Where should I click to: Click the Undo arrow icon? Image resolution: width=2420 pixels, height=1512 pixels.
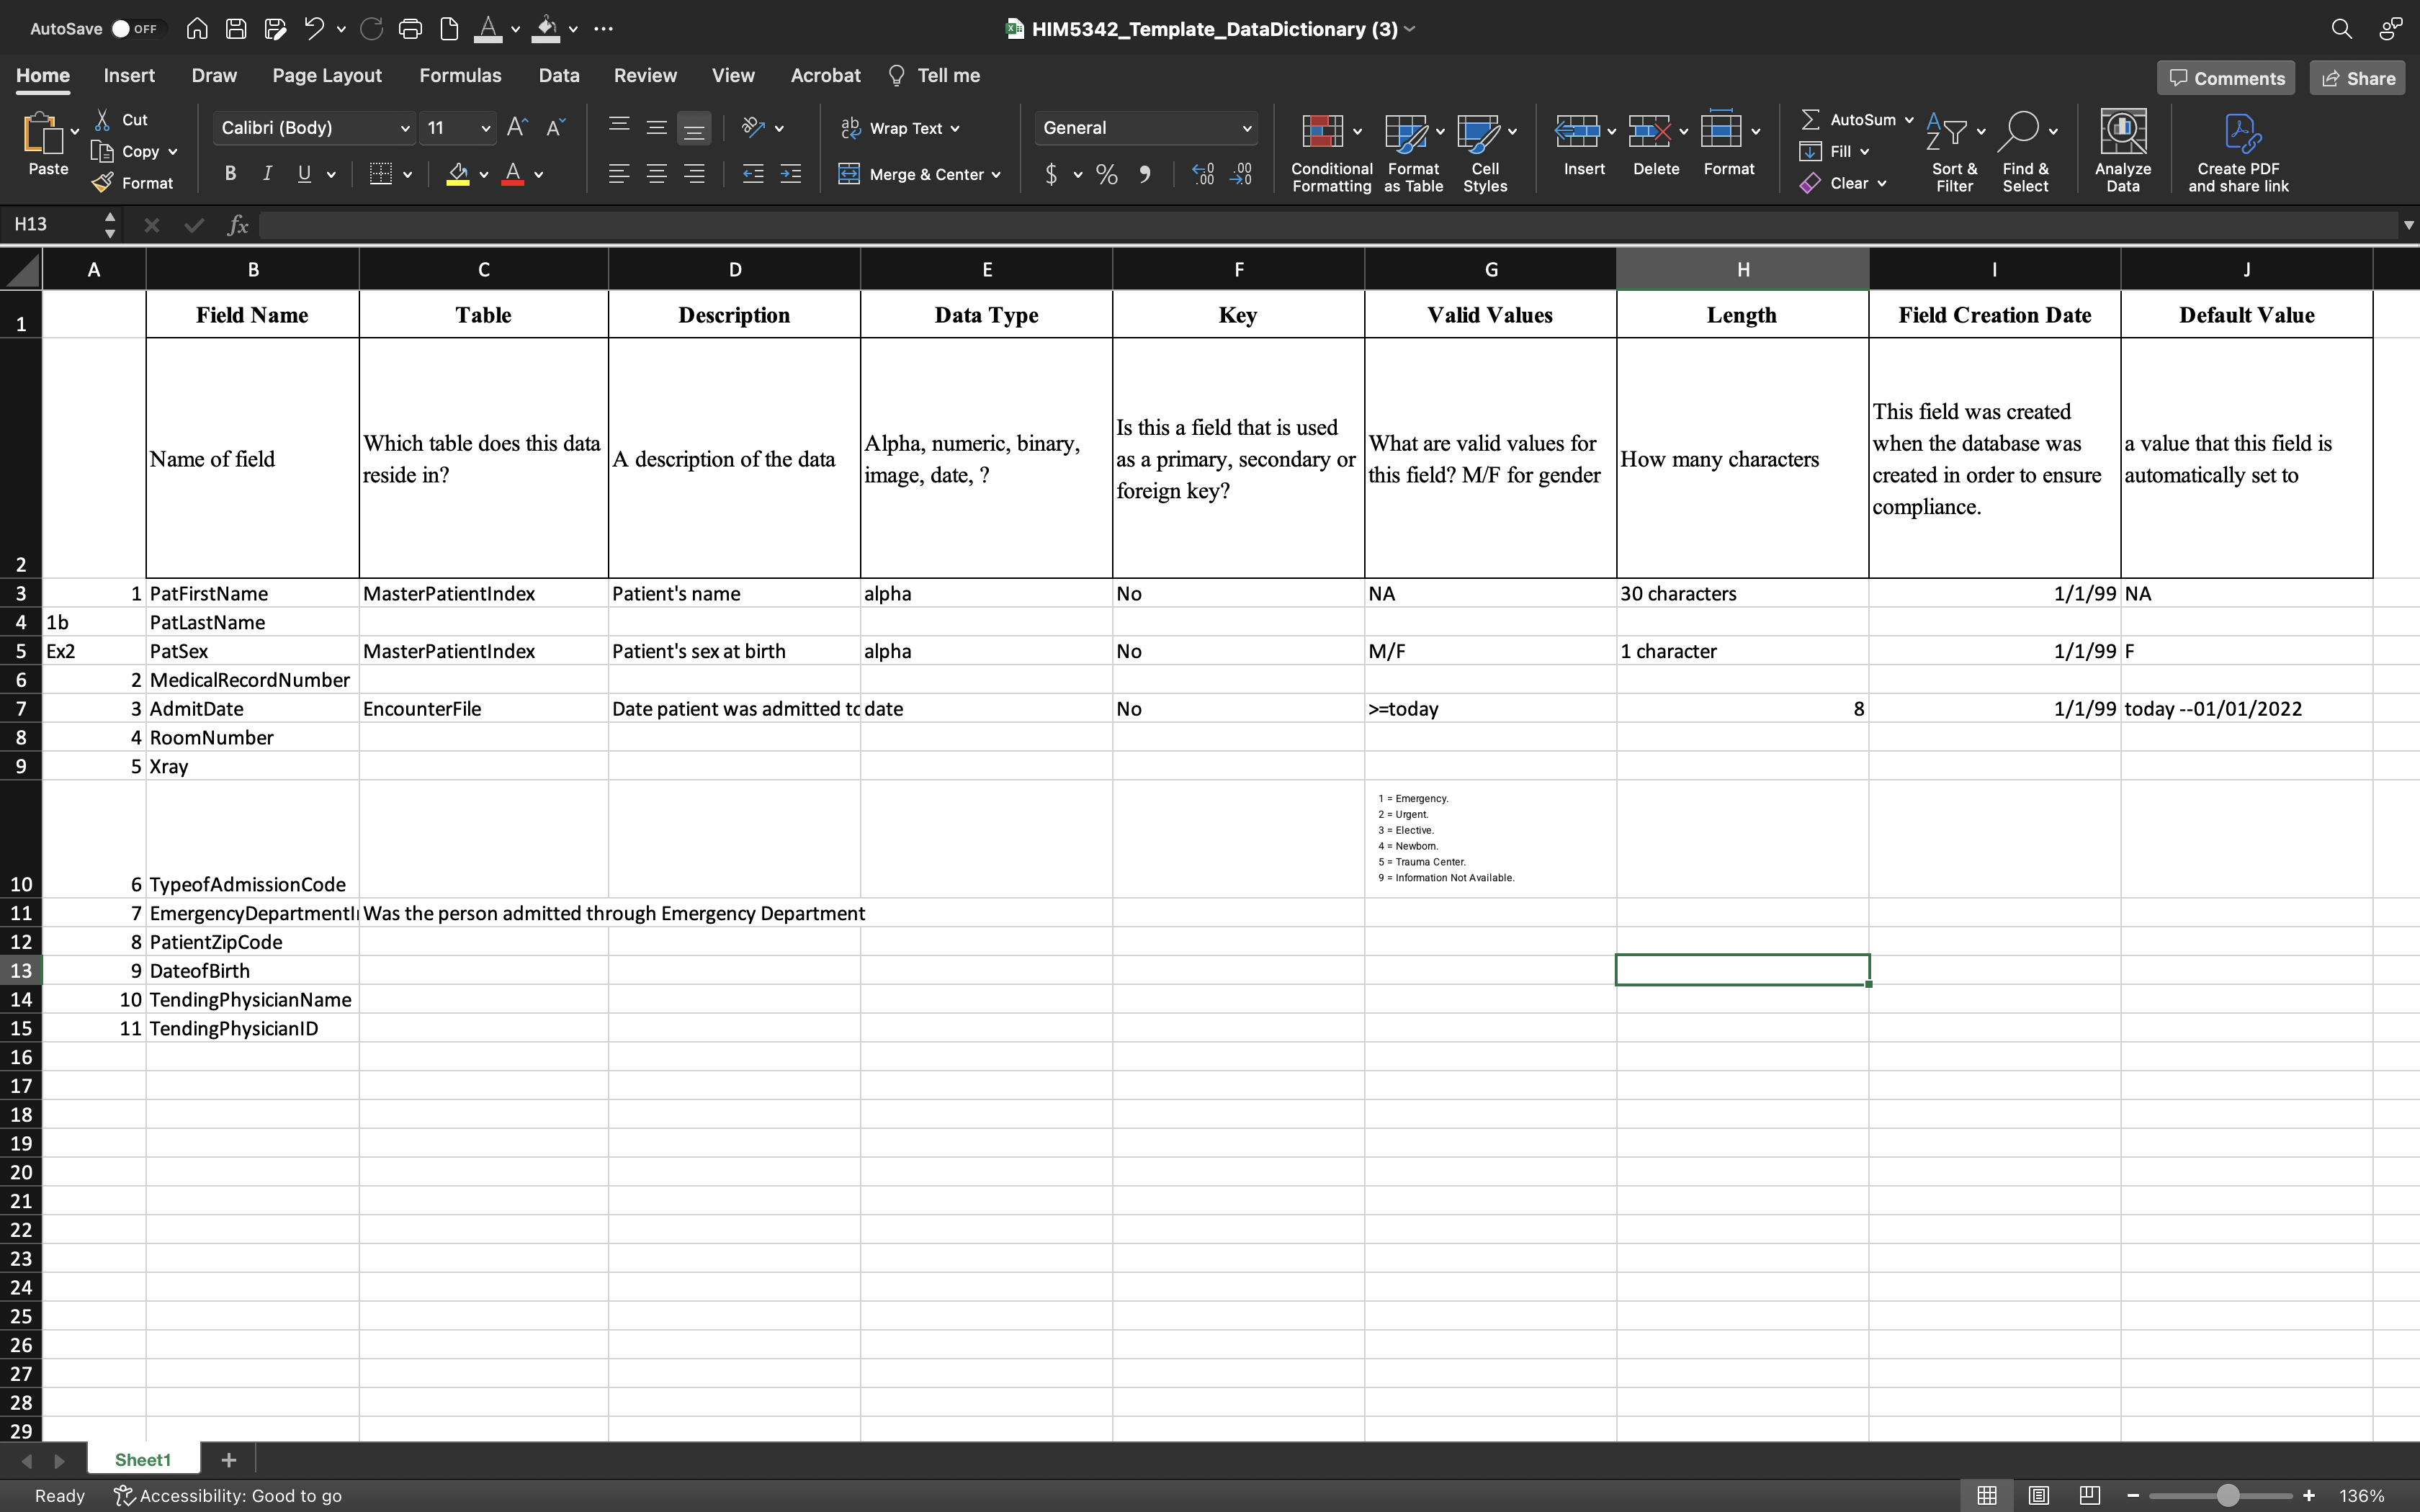coord(313,29)
